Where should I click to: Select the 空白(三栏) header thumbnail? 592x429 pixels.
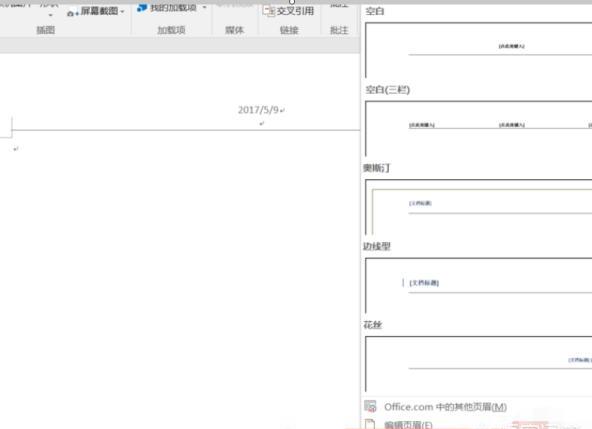(478, 128)
